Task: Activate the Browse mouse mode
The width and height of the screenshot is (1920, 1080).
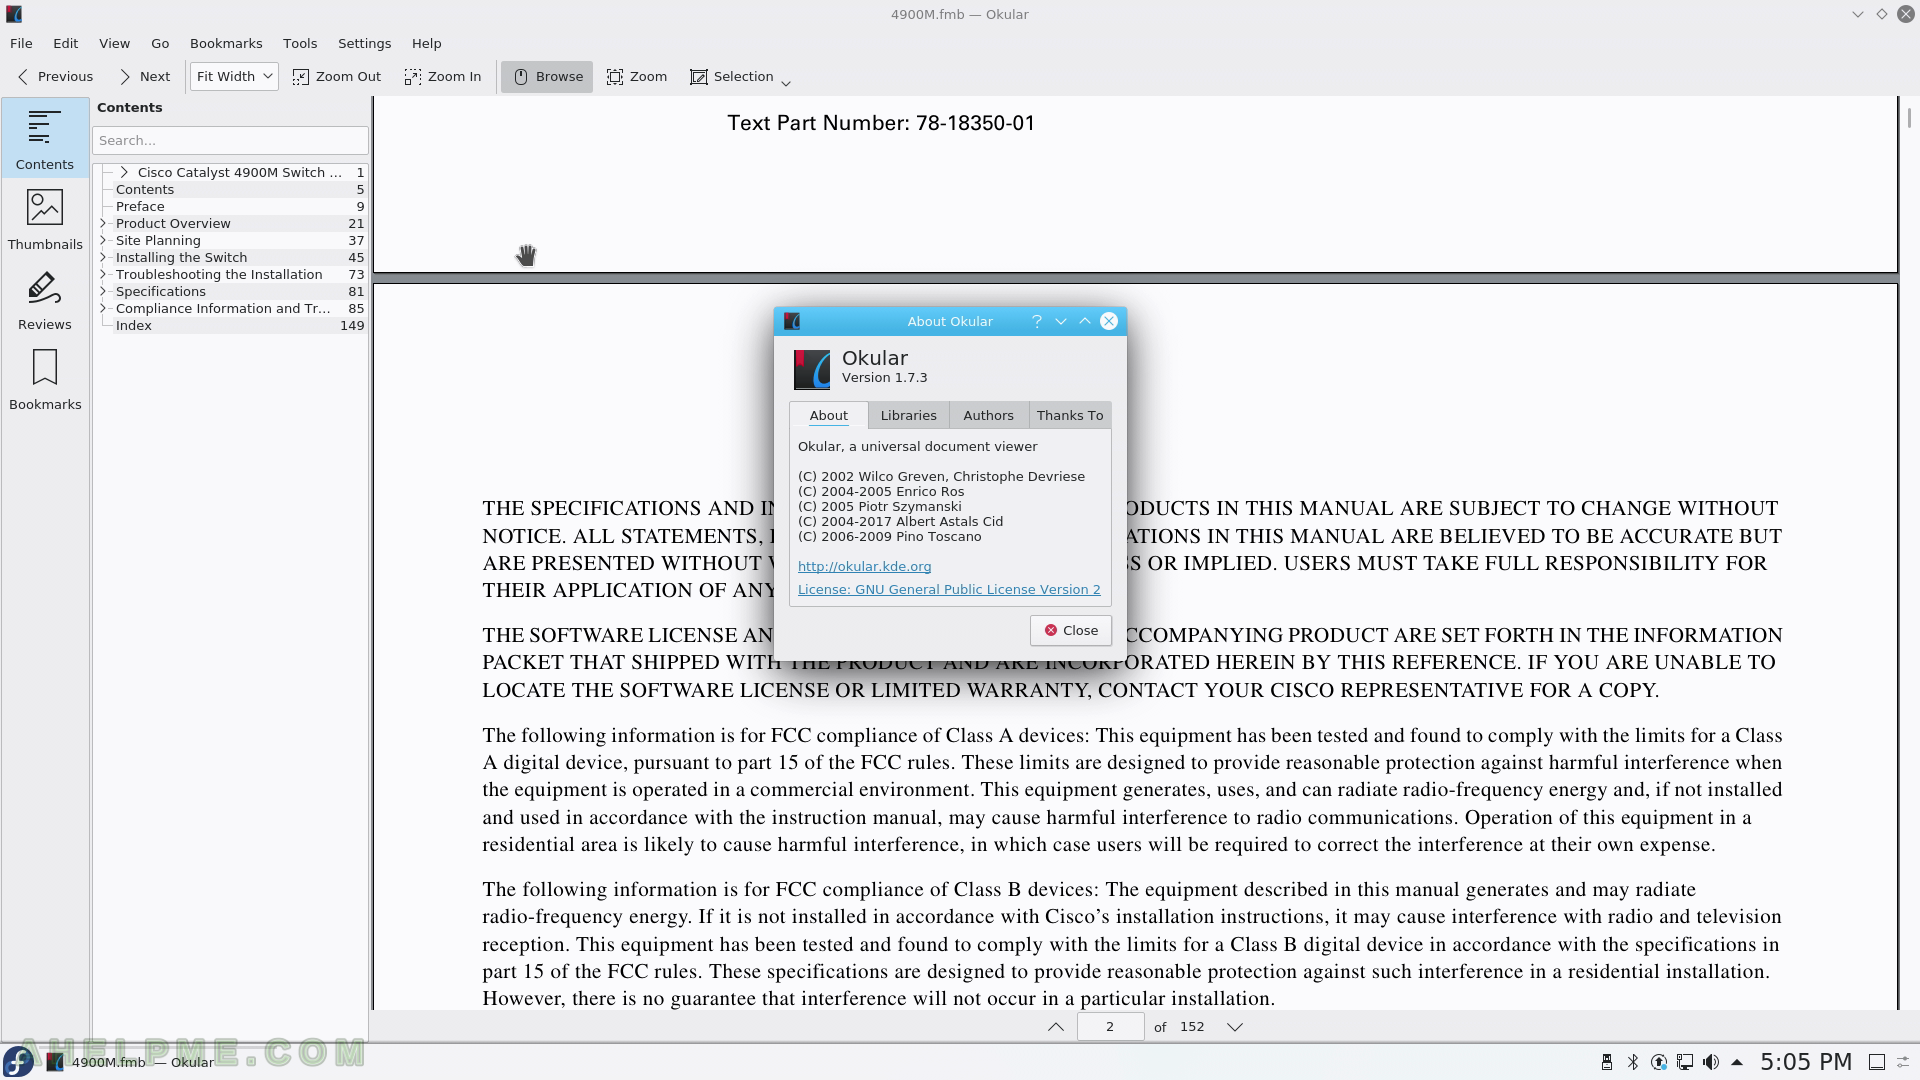Action: (x=547, y=77)
